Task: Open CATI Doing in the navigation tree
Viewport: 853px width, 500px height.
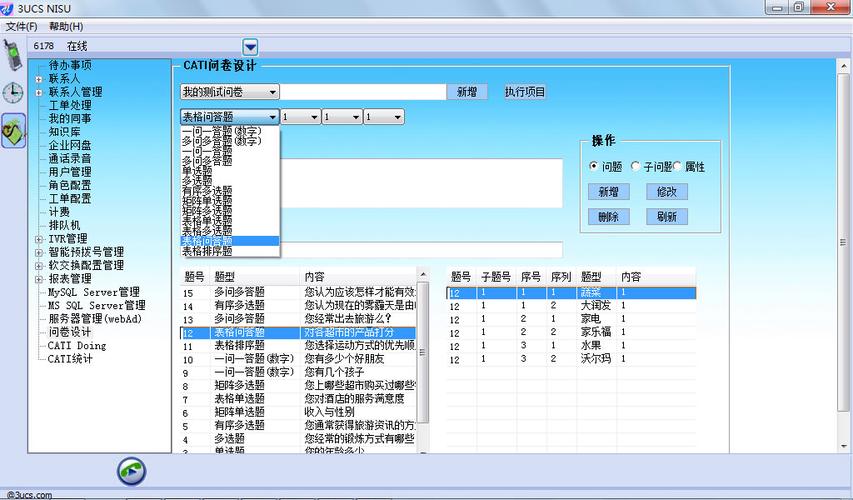Action: coord(77,345)
